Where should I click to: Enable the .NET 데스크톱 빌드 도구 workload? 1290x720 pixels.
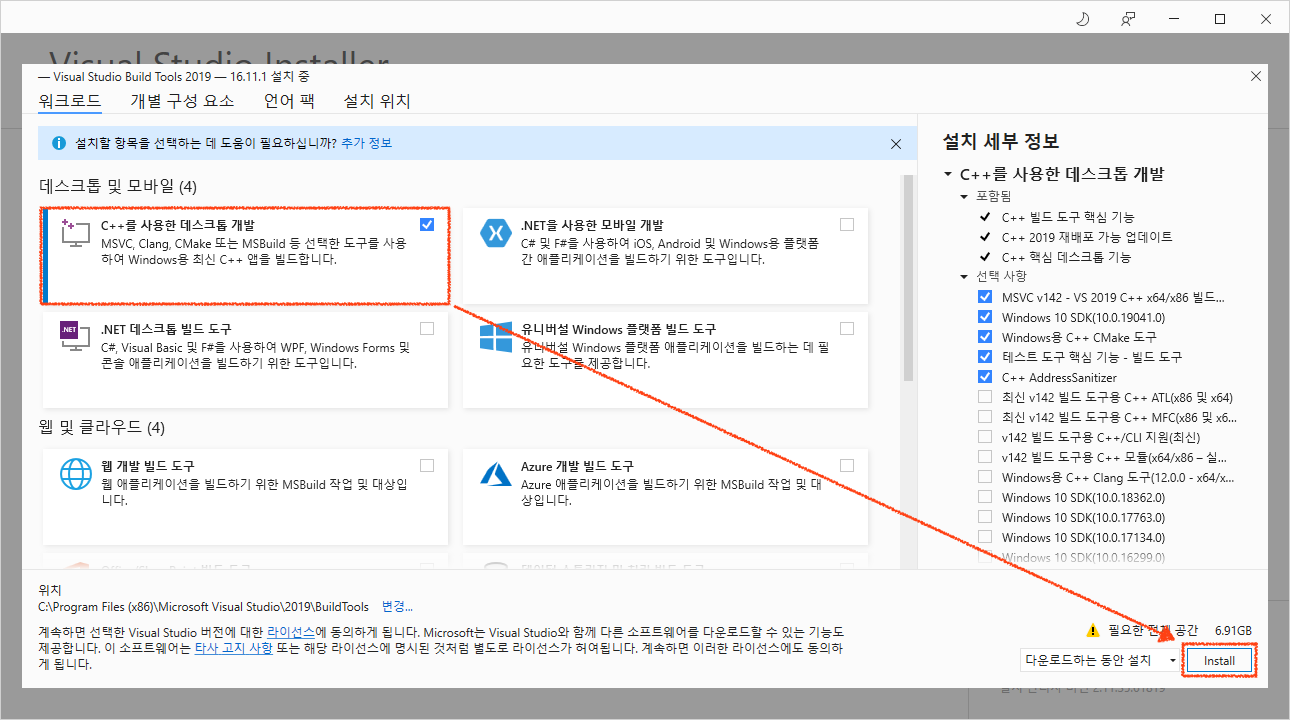point(428,329)
